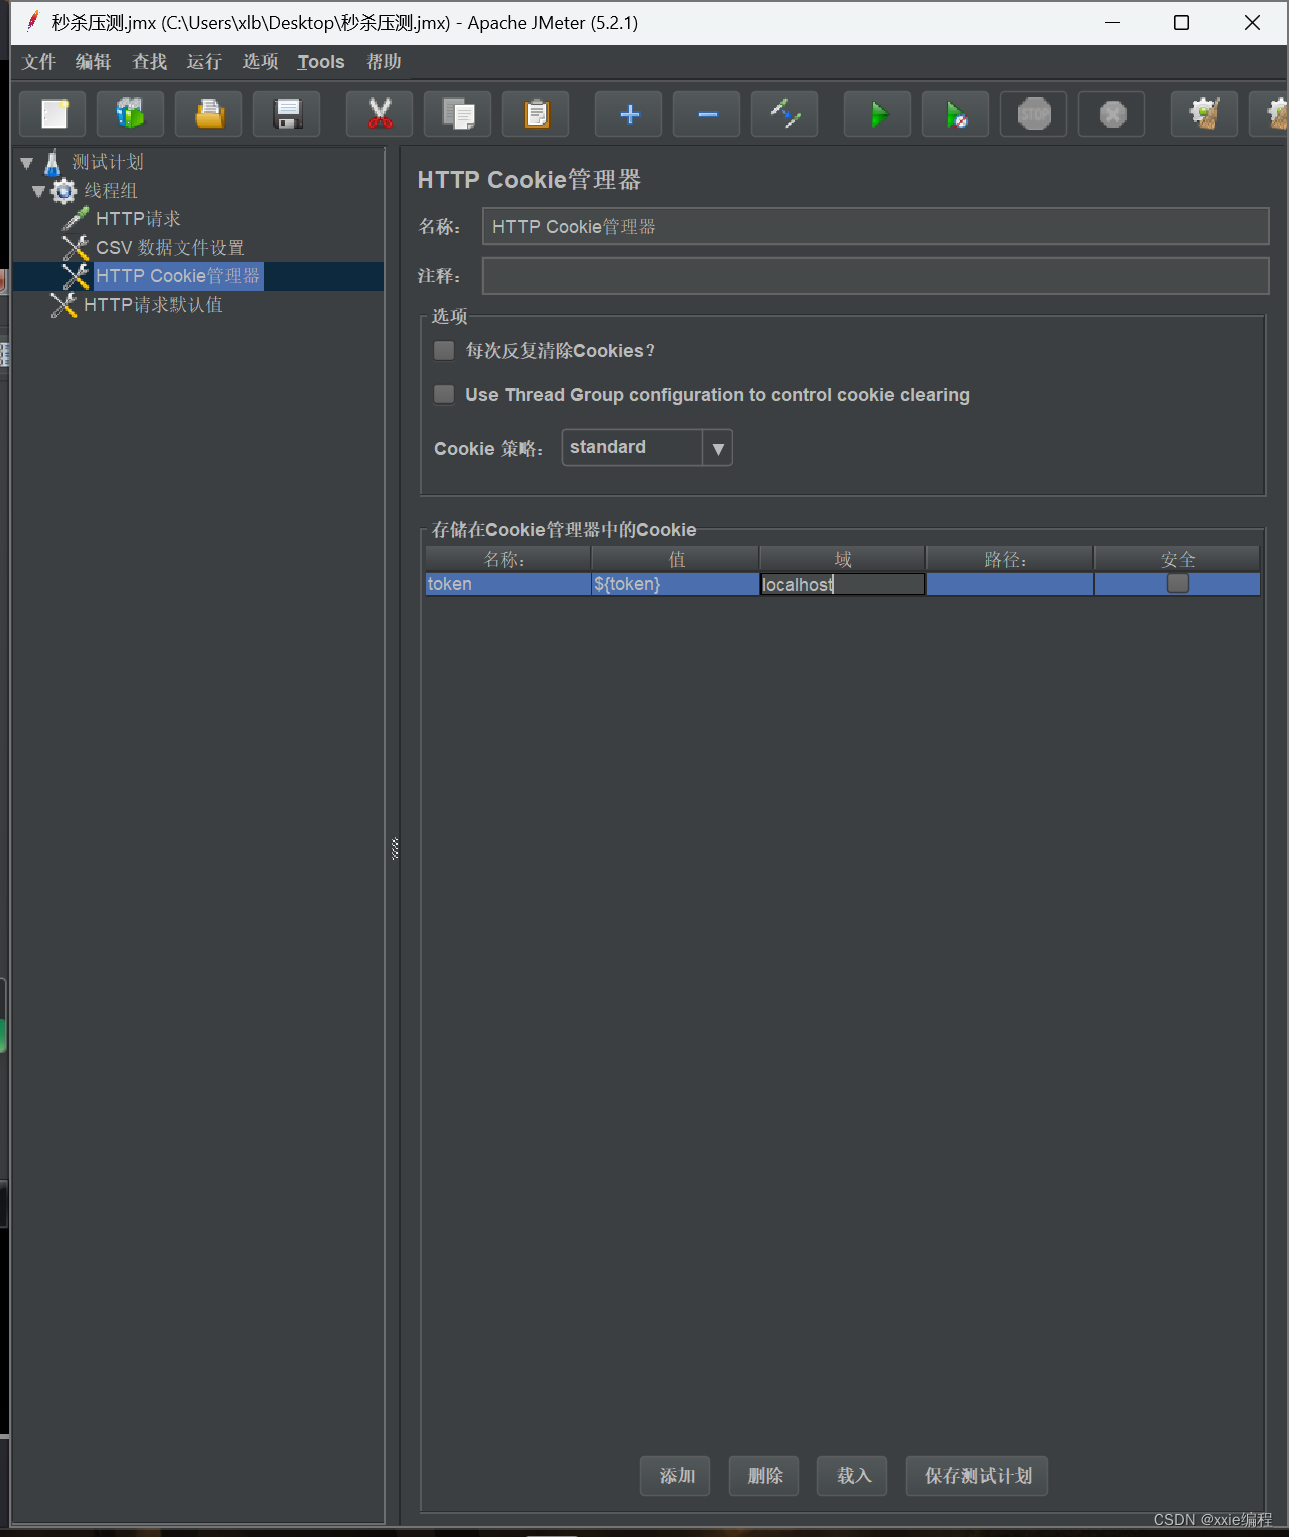The height and width of the screenshot is (1537, 1289).
Task: Select the 线程组 tree item
Action: [111, 191]
